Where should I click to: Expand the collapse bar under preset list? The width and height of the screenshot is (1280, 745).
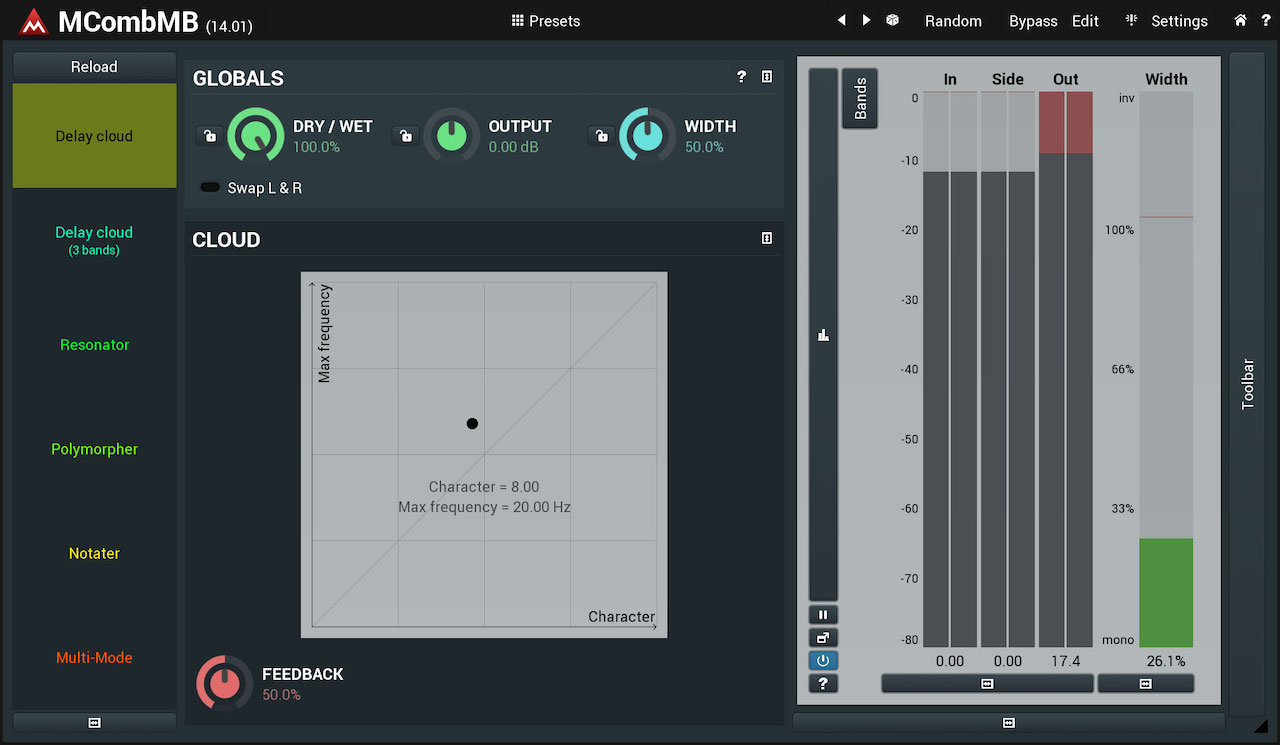[94, 722]
